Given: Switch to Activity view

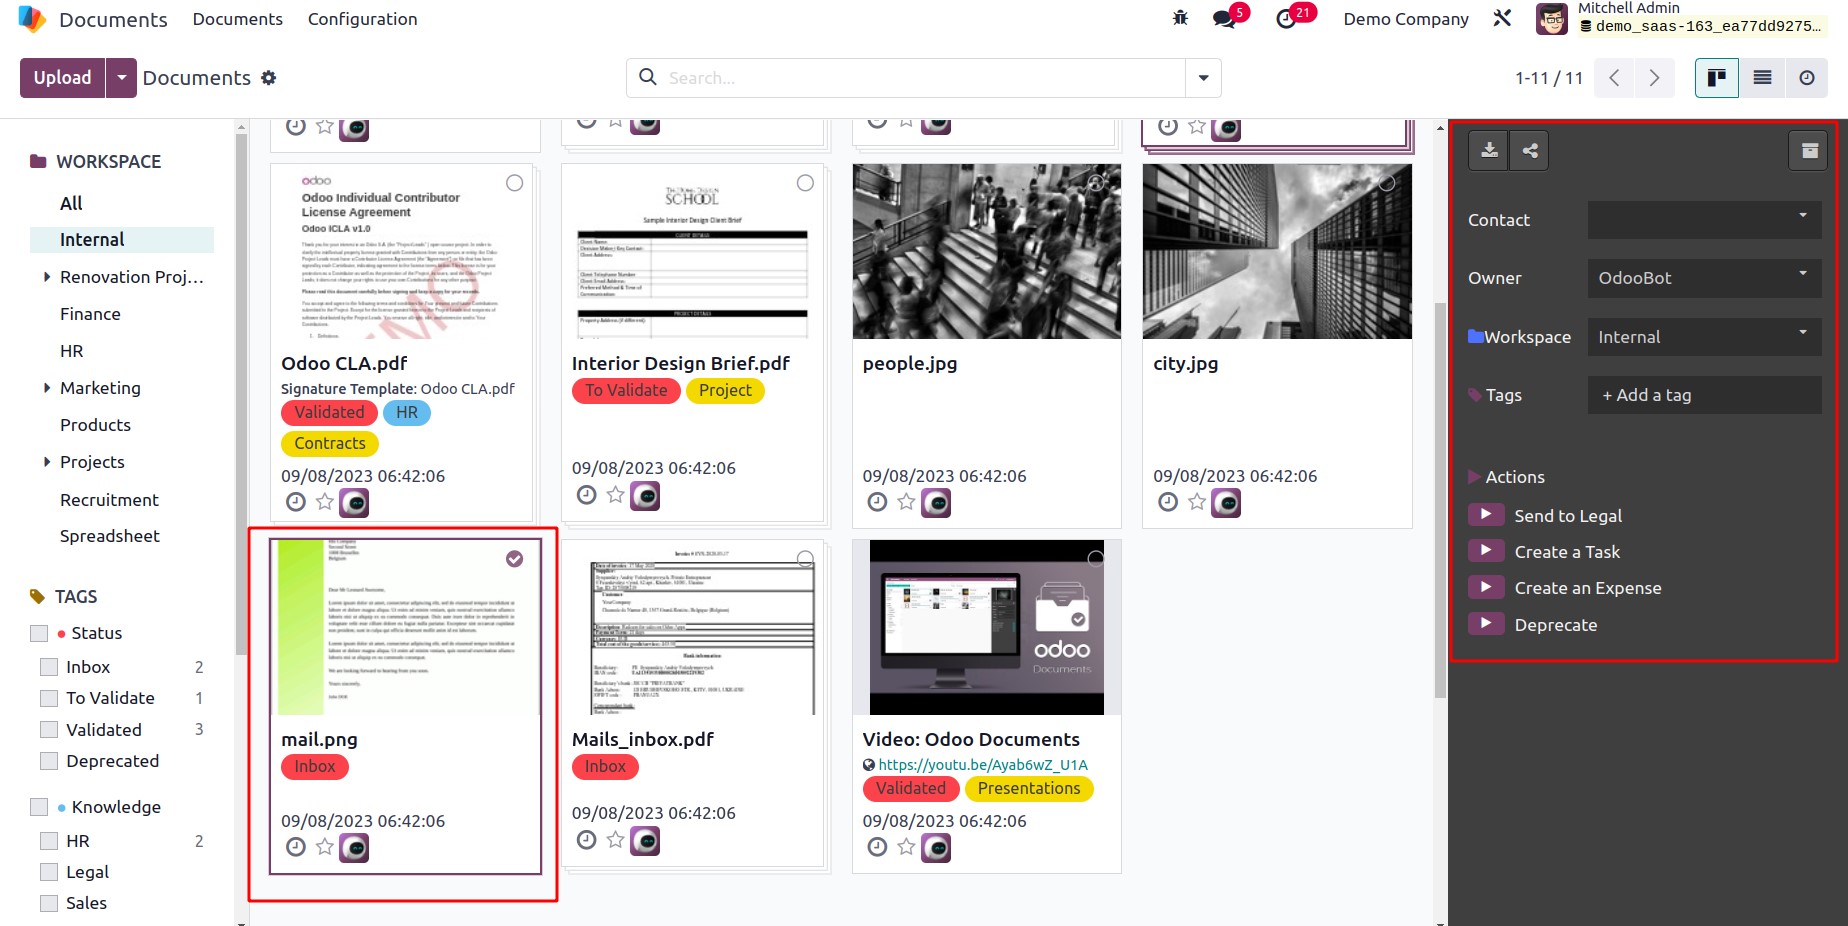Looking at the screenshot, I should (1807, 78).
